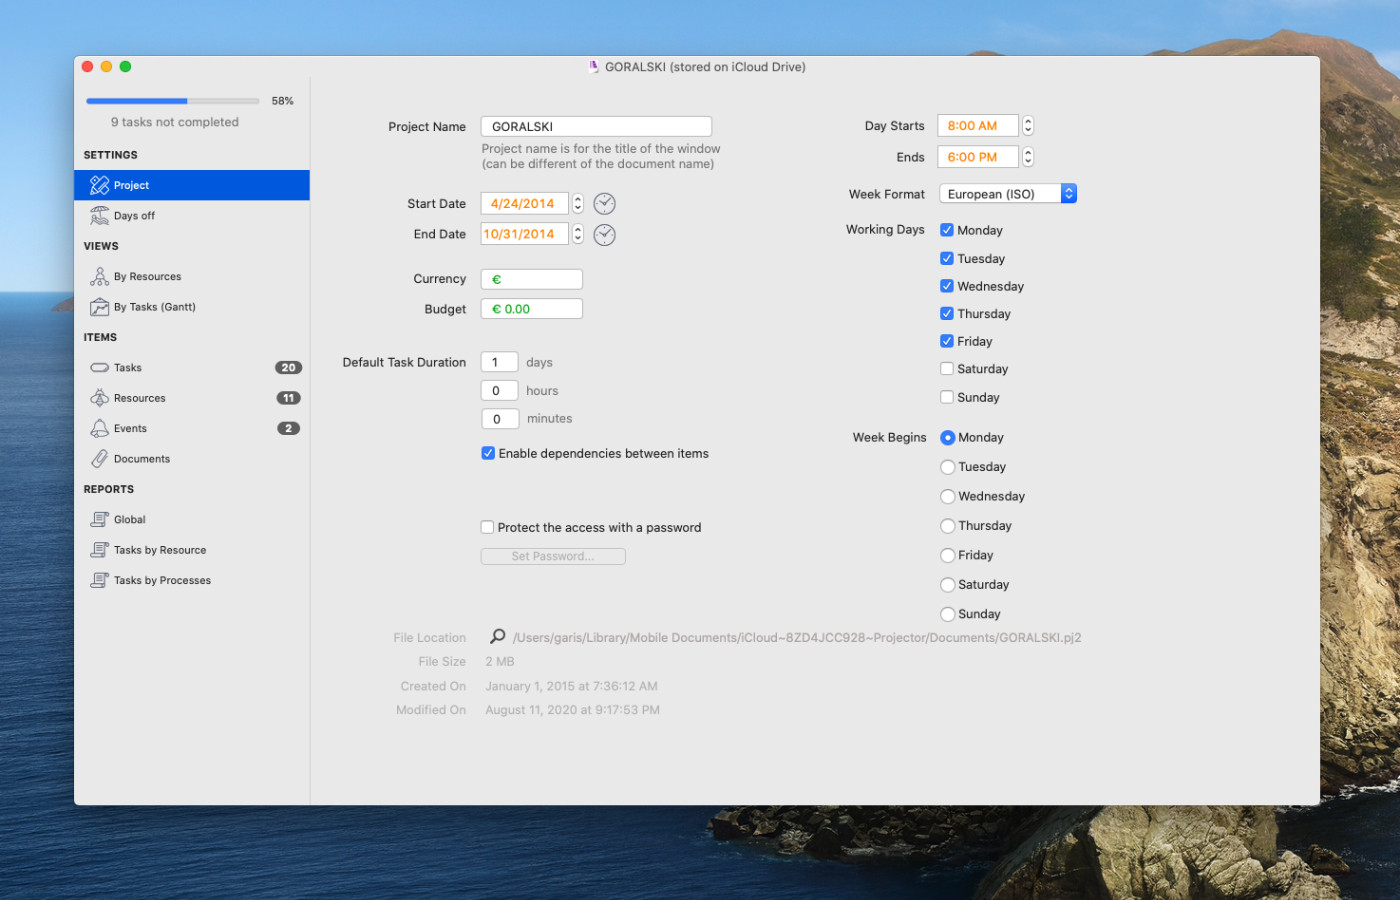
Task: Click the clock icon beside Start Date
Action: click(x=604, y=204)
